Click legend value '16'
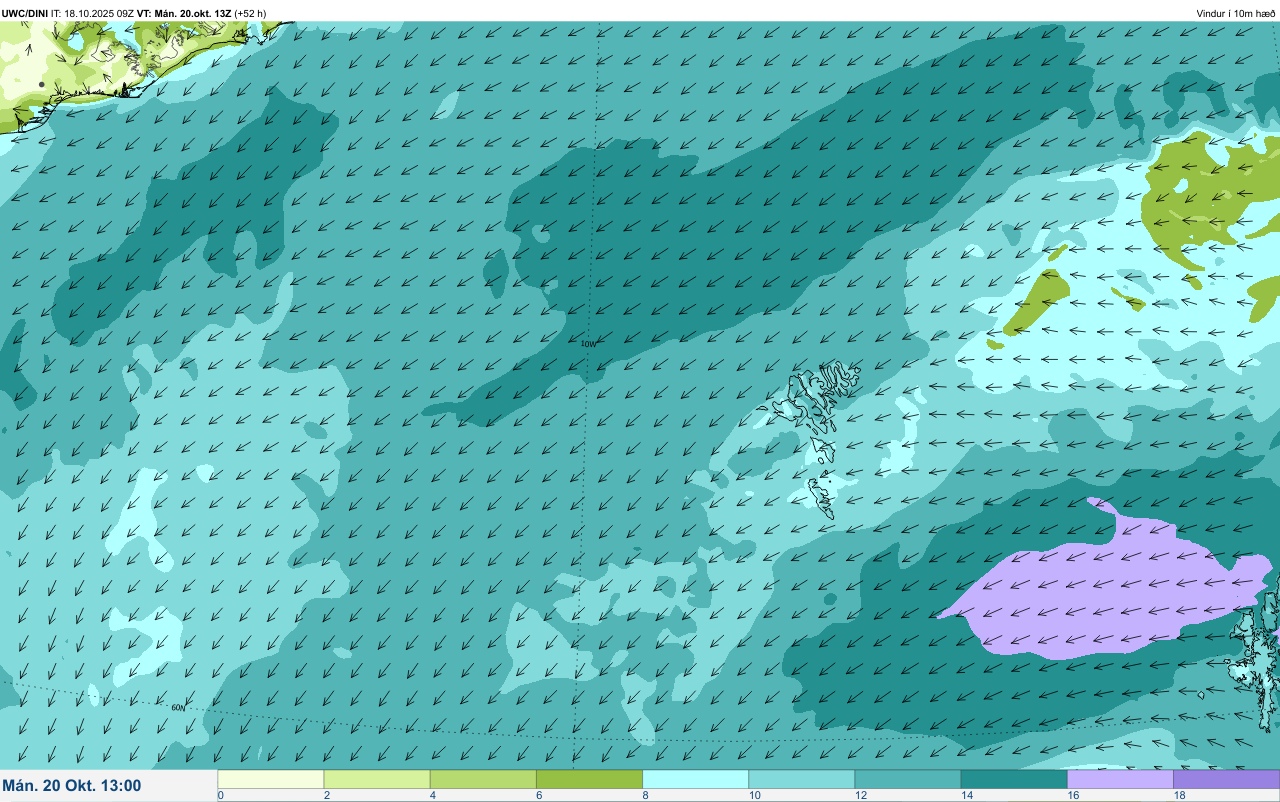The height and width of the screenshot is (802, 1280). coord(1073,796)
